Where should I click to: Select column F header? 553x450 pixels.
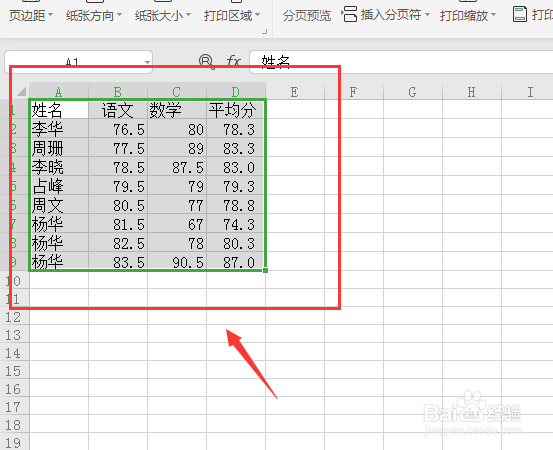354,92
